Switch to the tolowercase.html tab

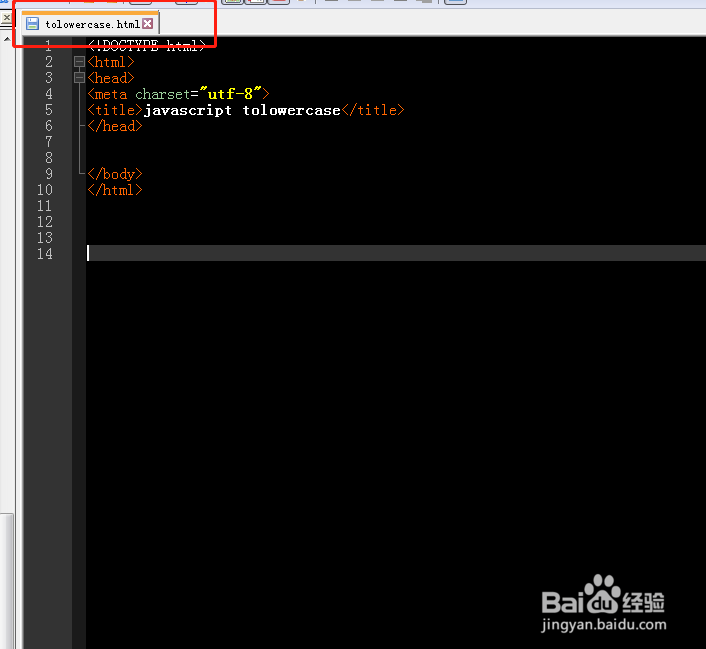pos(92,24)
